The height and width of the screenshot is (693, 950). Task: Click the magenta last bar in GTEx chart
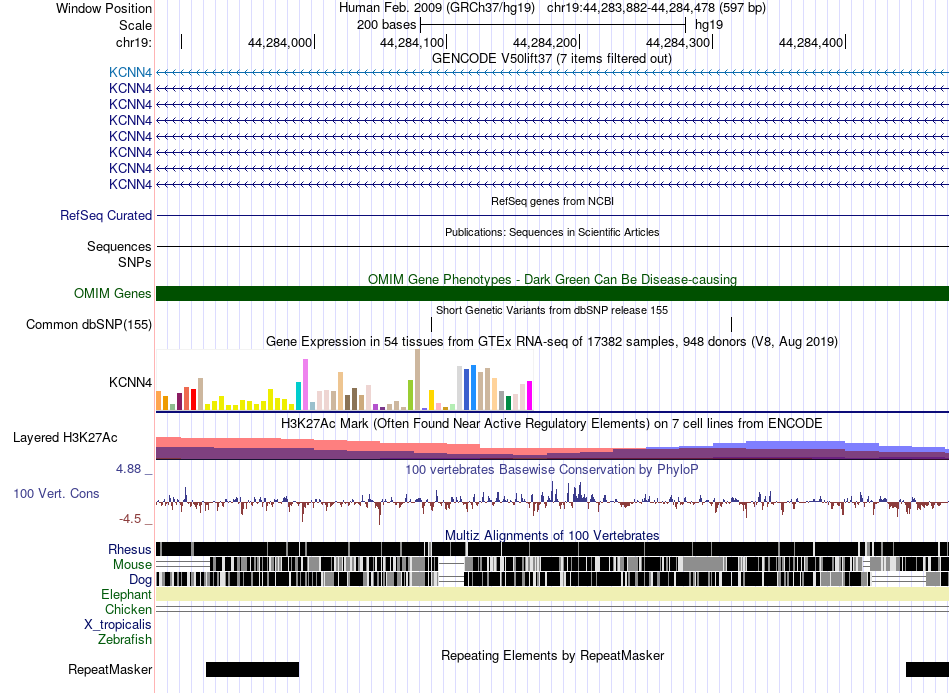[x=530, y=396]
